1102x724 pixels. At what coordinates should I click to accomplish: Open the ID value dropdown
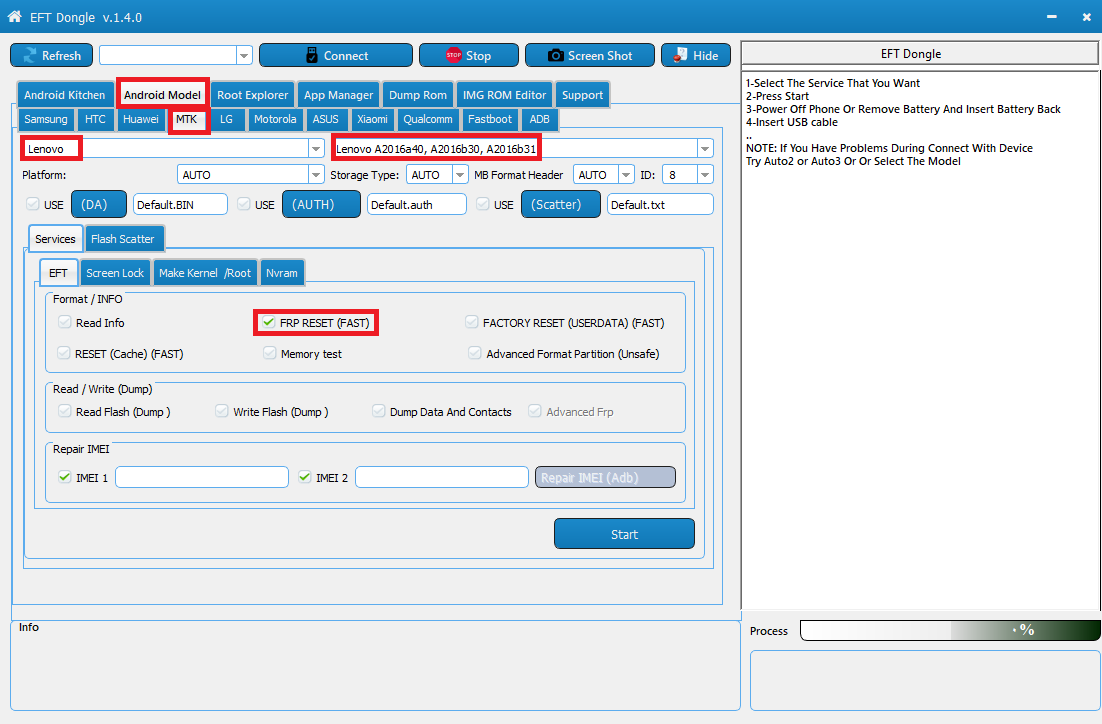705,175
